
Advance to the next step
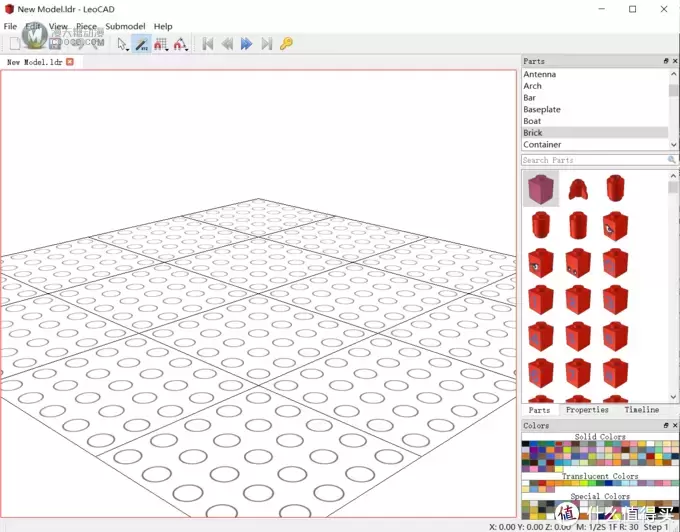pos(246,44)
